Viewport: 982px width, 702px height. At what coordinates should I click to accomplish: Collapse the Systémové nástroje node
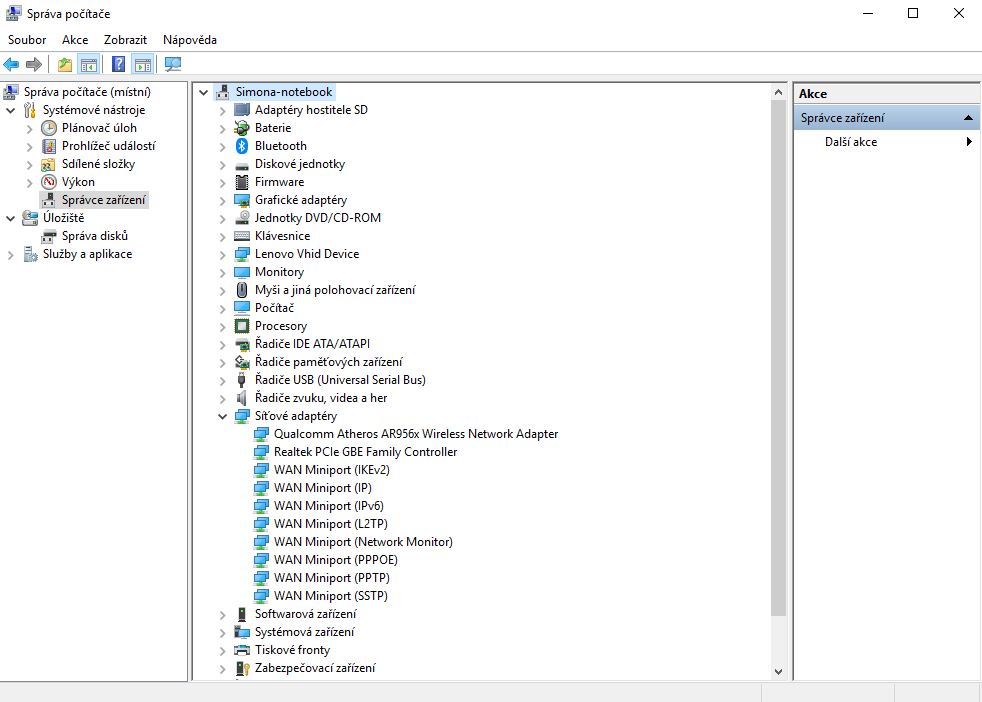click(x=11, y=110)
